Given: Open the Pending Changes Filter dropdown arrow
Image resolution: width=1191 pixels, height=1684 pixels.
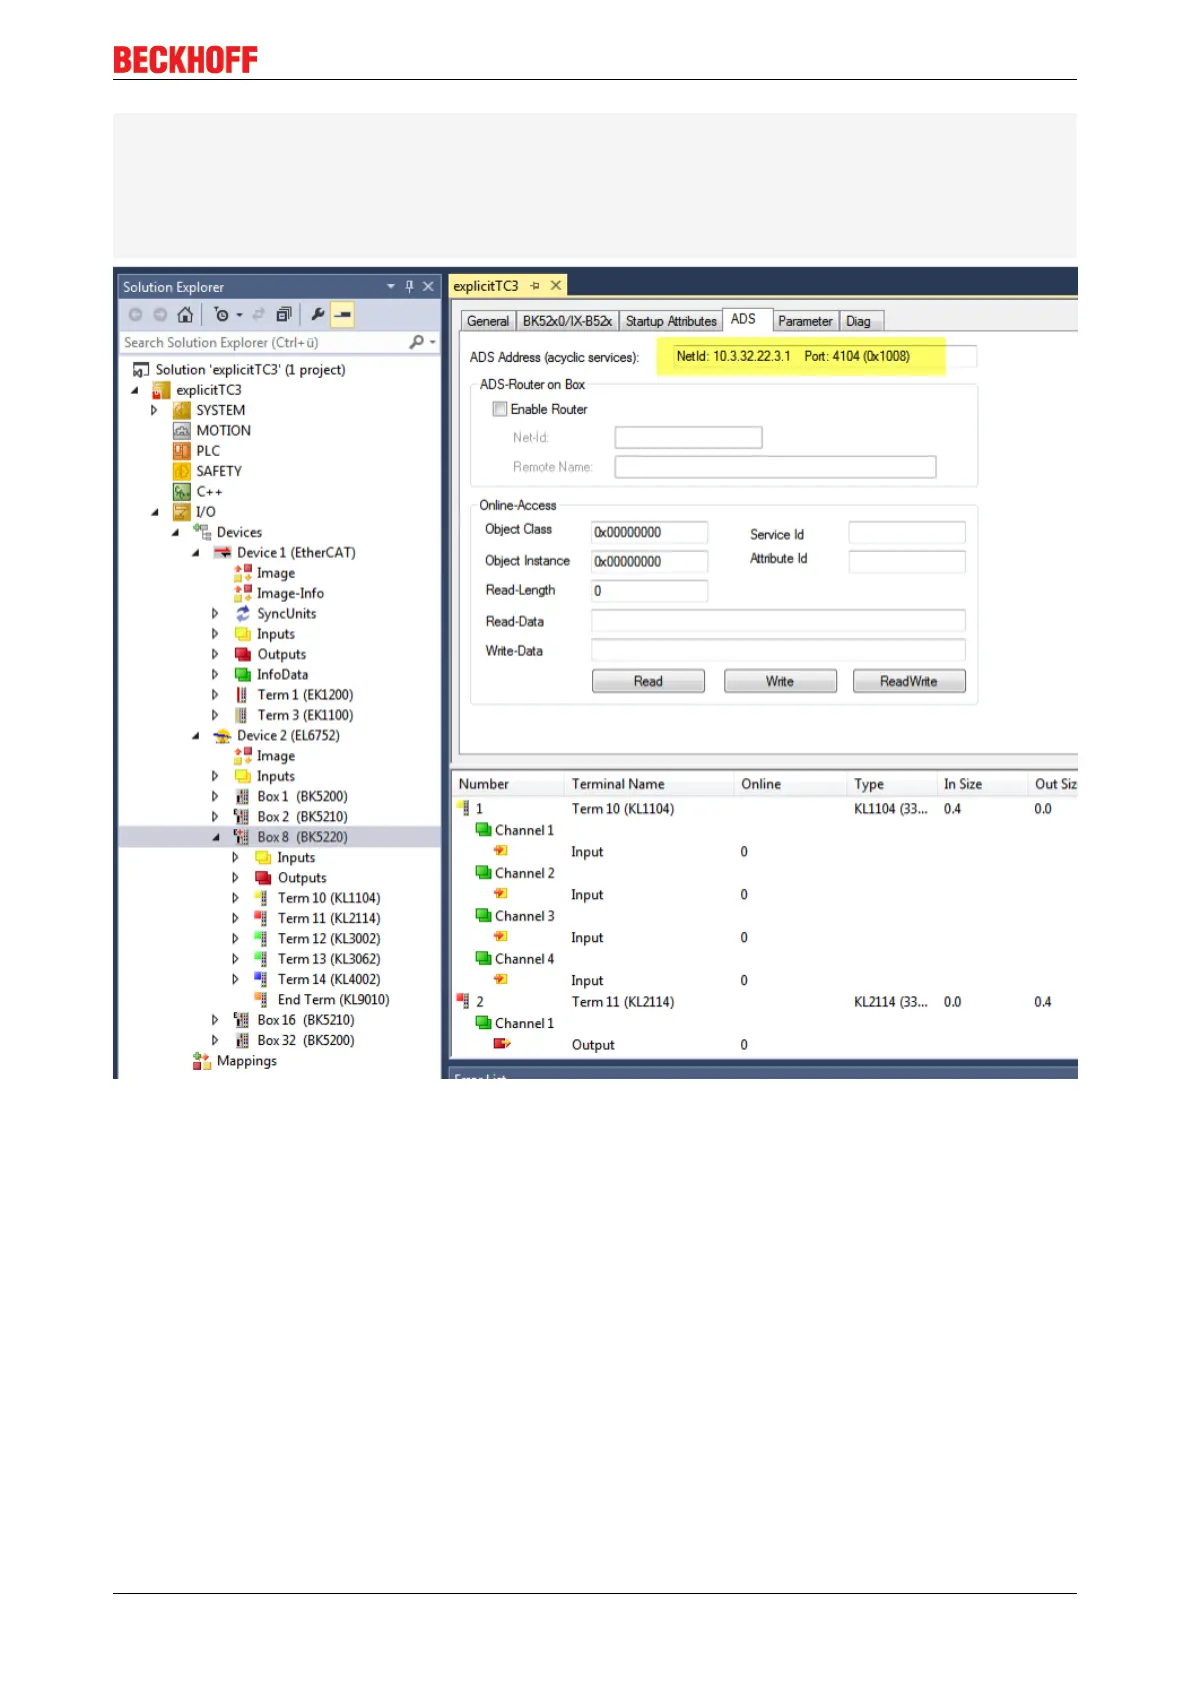Looking at the screenshot, I should click(240, 316).
